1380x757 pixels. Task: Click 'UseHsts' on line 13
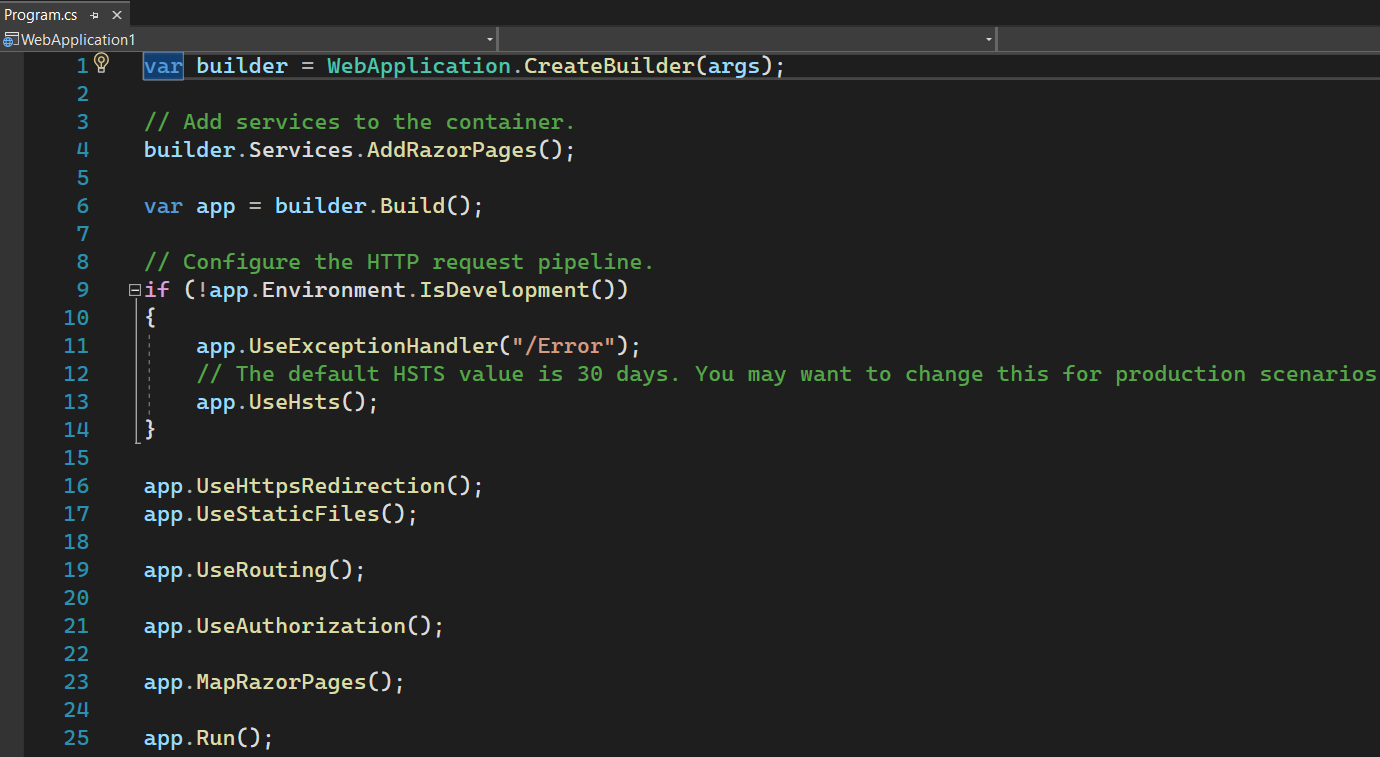295,402
